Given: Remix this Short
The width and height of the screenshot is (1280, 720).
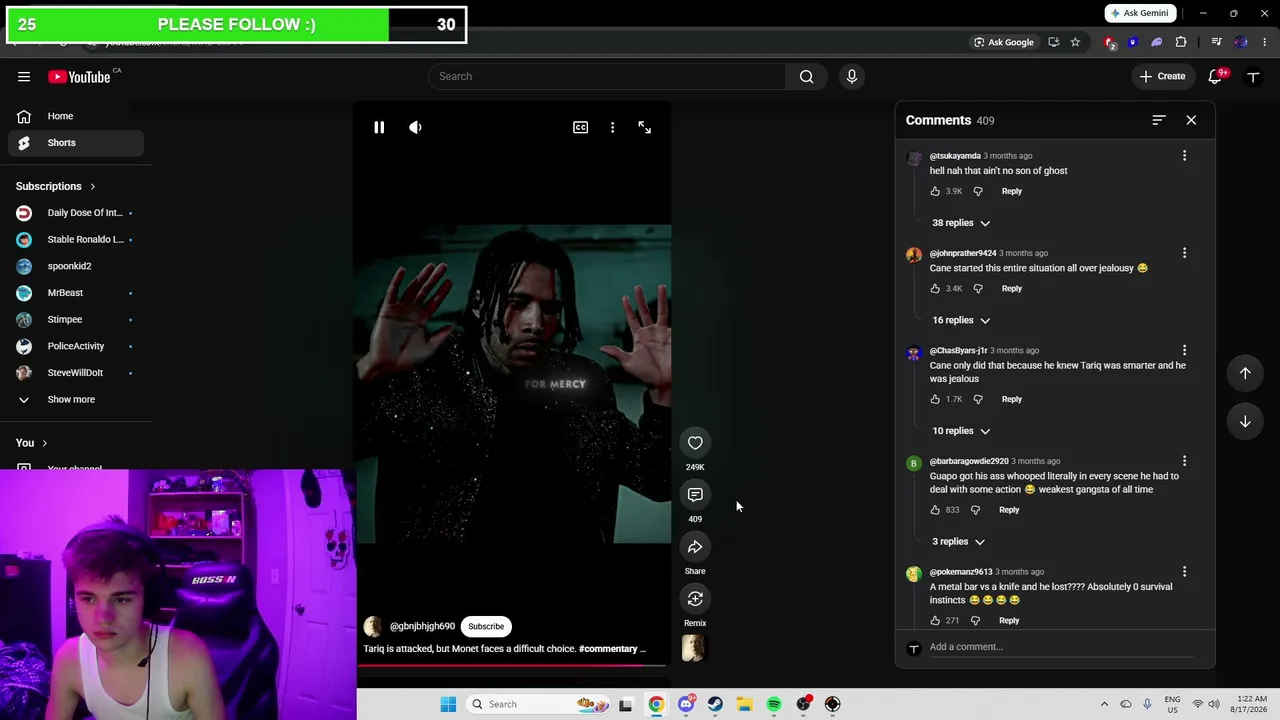Looking at the screenshot, I should [695, 599].
